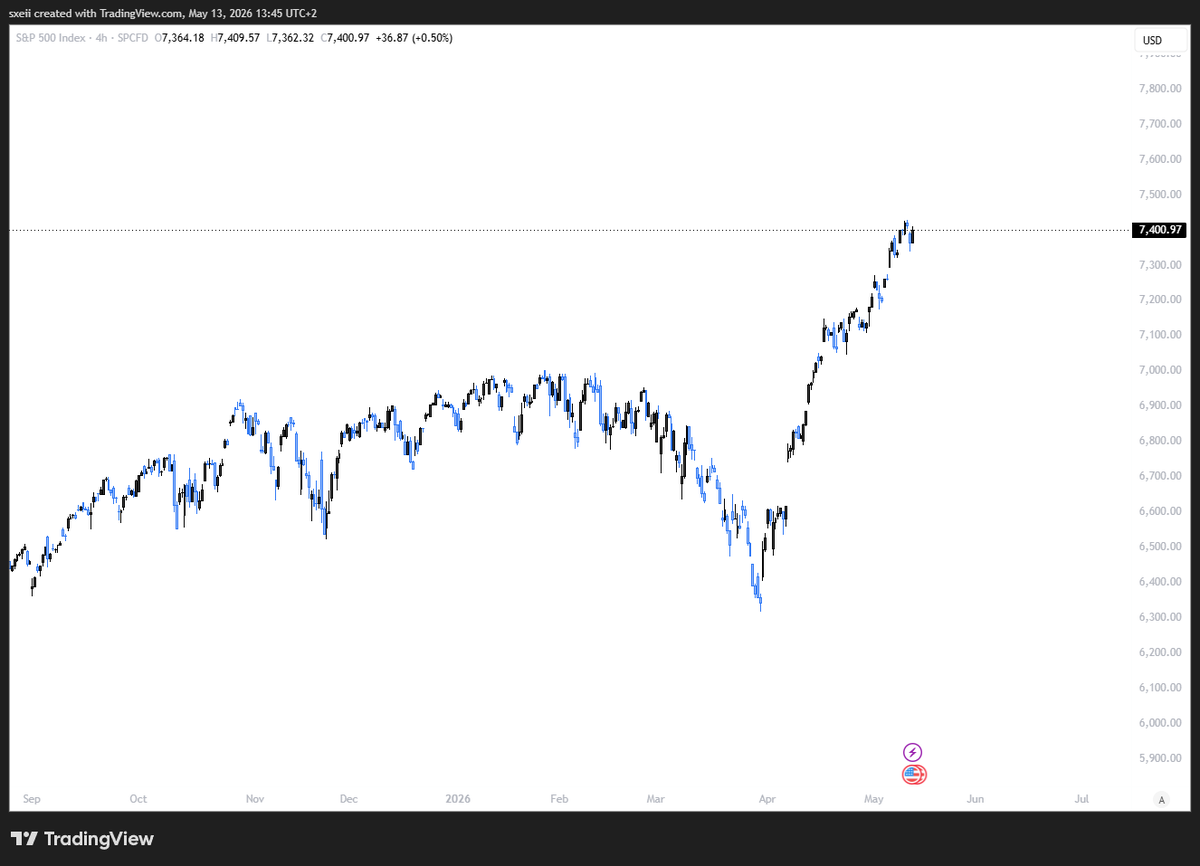
Task: Click the purple lightning event icon
Action: tap(912, 752)
